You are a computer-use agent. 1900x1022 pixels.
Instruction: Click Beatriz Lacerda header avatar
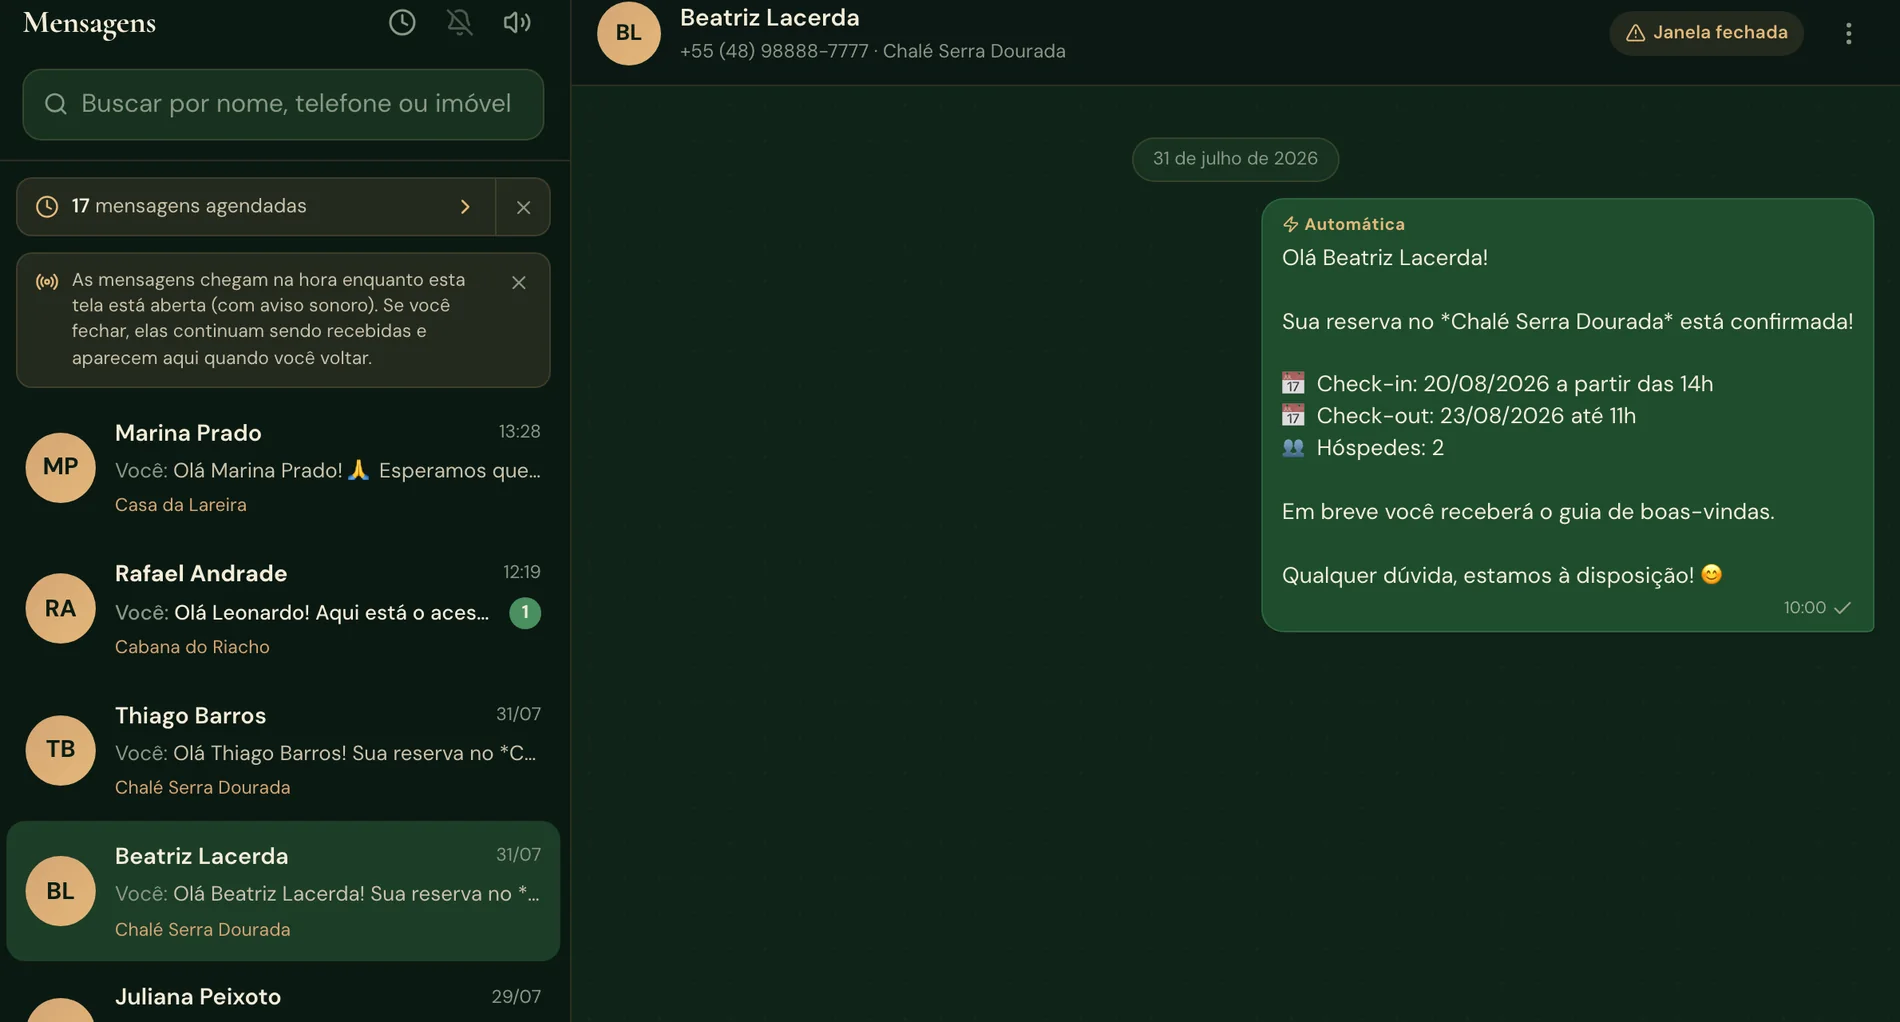click(629, 33)
